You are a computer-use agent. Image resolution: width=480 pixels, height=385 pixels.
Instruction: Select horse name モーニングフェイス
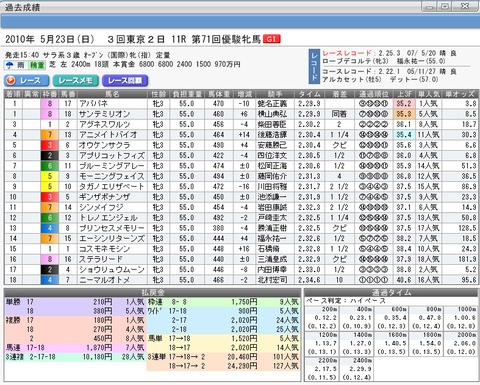click(x=112, y=176)
